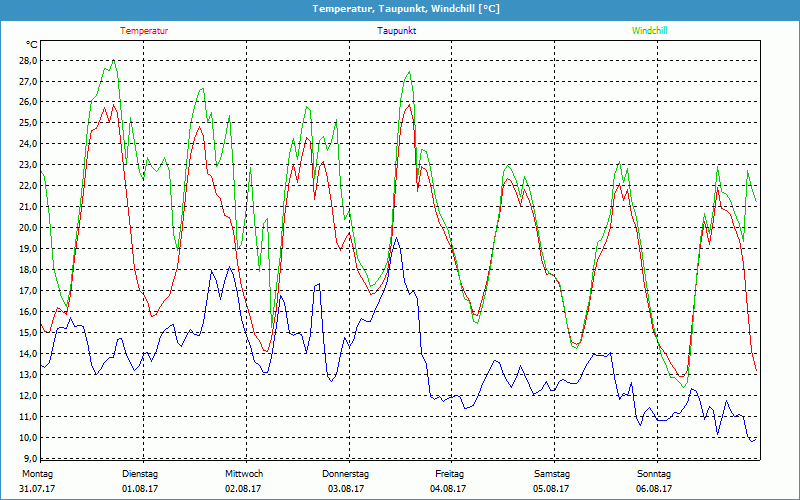Viewport: 800px width, 500px height.
Task: Click the red Temperatur legend label
Action: pos(144,31)
